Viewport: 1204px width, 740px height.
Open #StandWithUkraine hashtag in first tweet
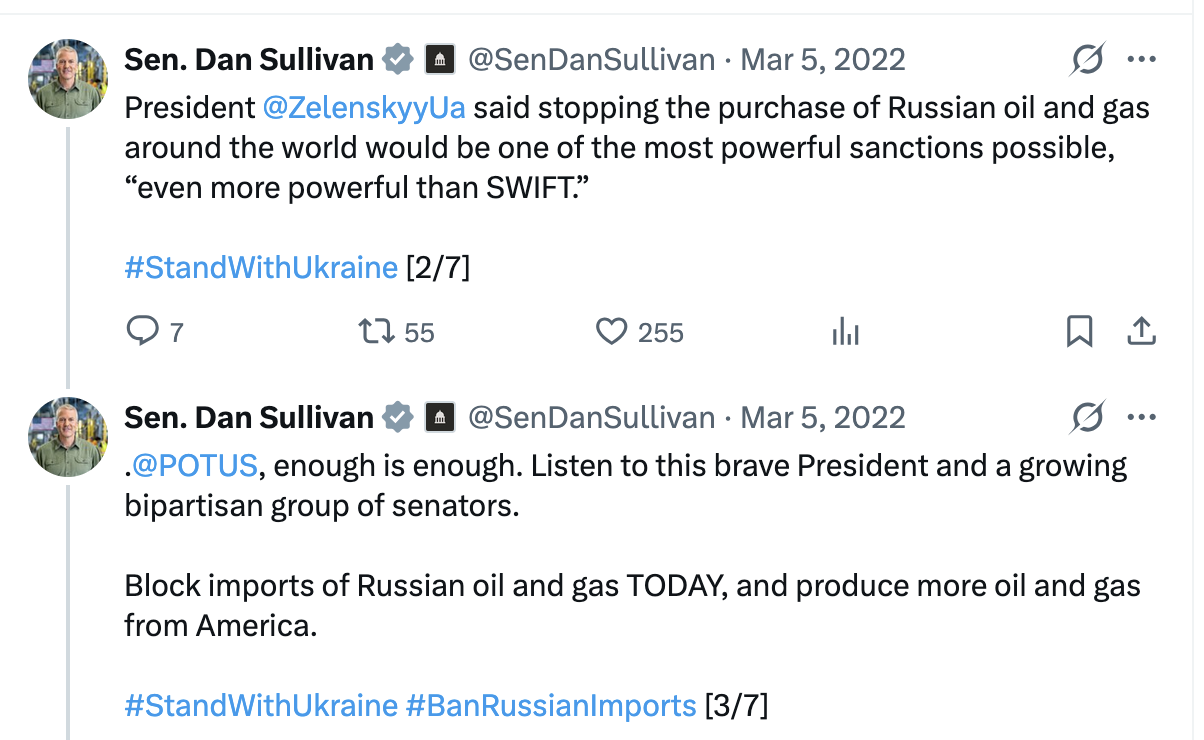click(261, 267)
